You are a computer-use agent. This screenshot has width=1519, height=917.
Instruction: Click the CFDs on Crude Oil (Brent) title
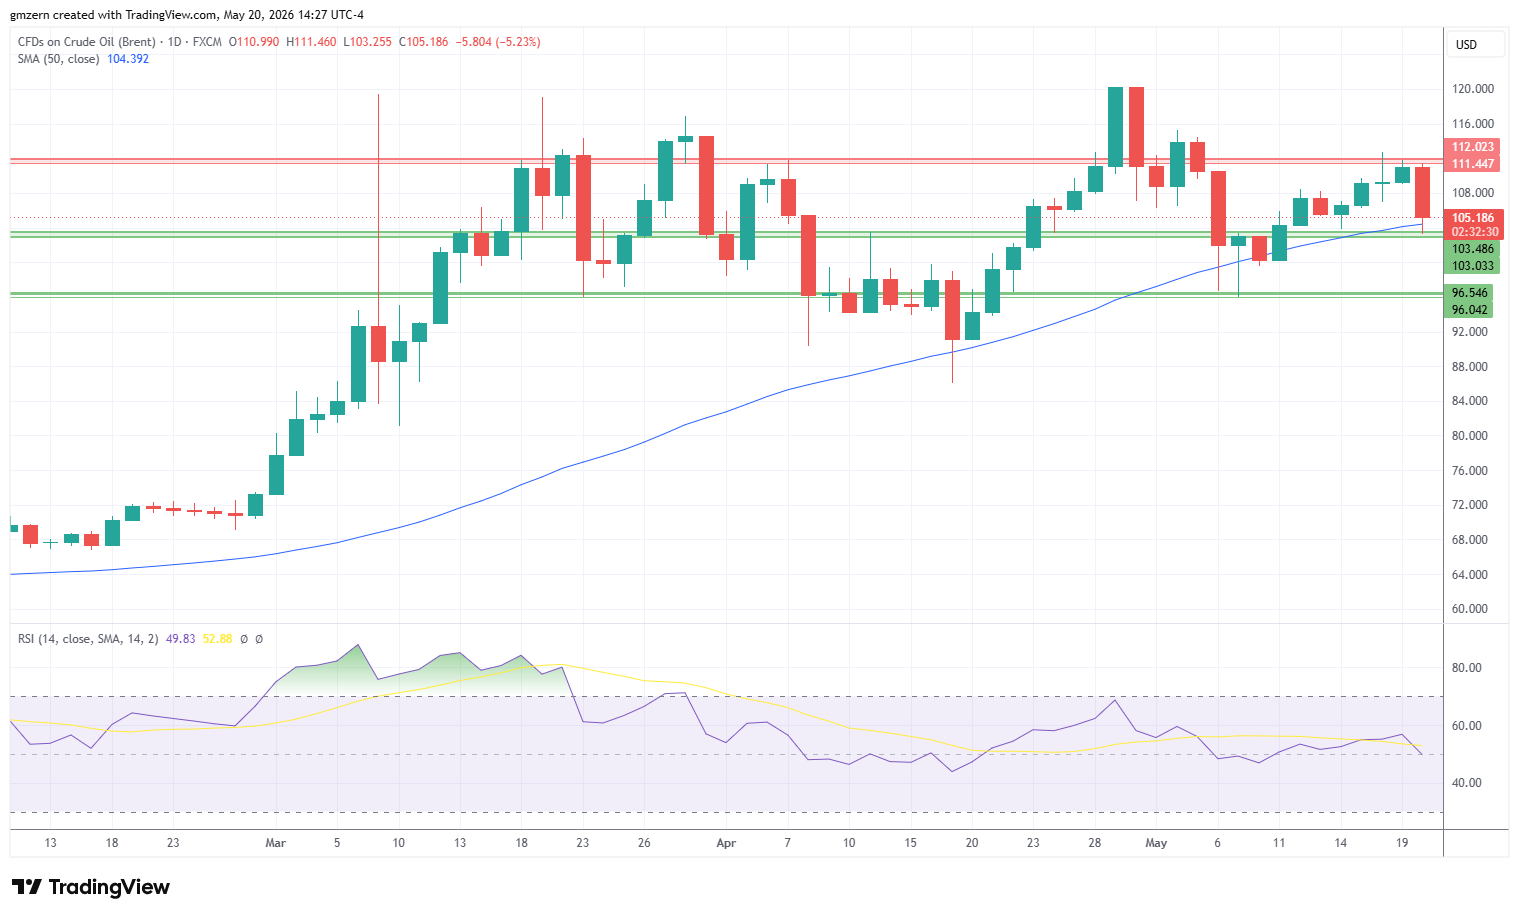[87, 42]
